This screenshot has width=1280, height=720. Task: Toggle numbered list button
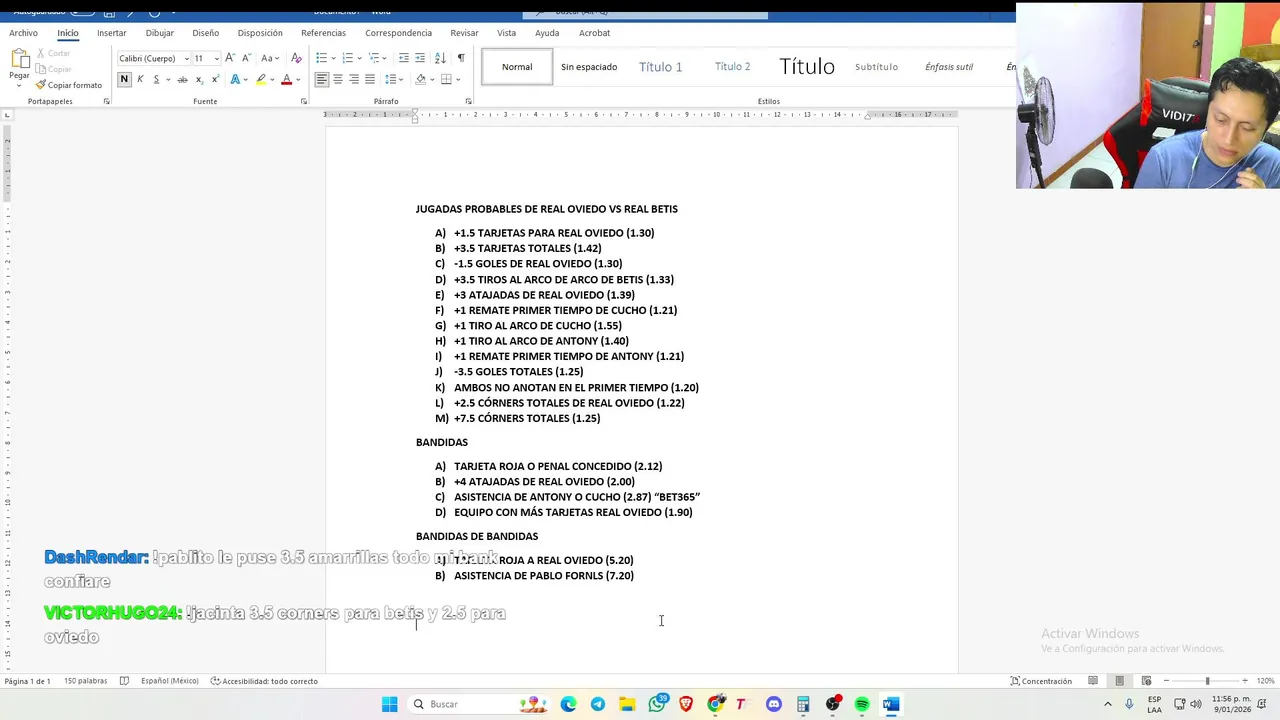(x=347, y=58)
